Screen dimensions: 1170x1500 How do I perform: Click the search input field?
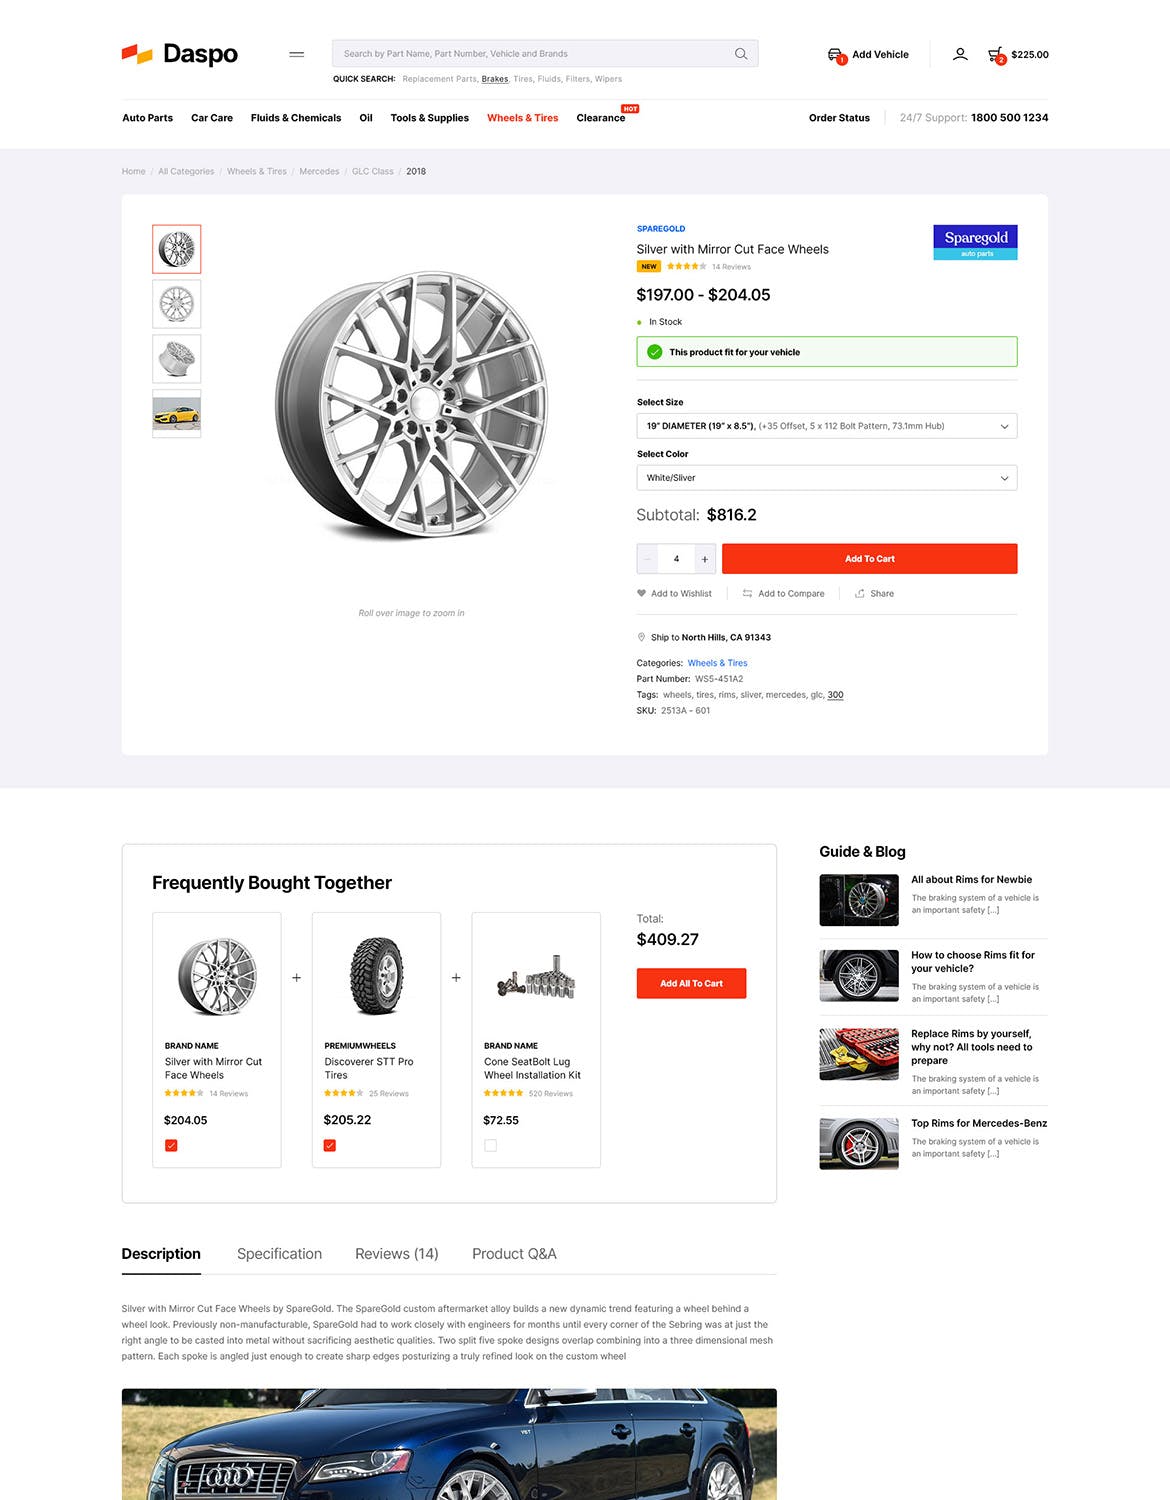535,54
